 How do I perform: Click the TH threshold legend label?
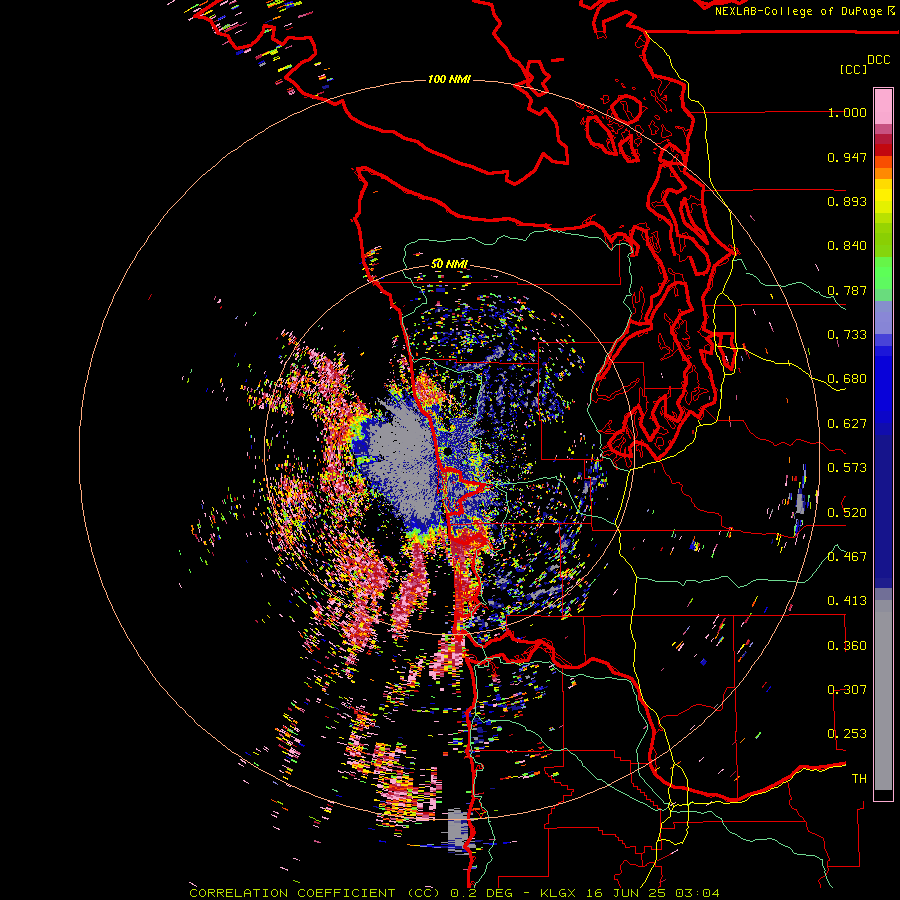(859, 779)
